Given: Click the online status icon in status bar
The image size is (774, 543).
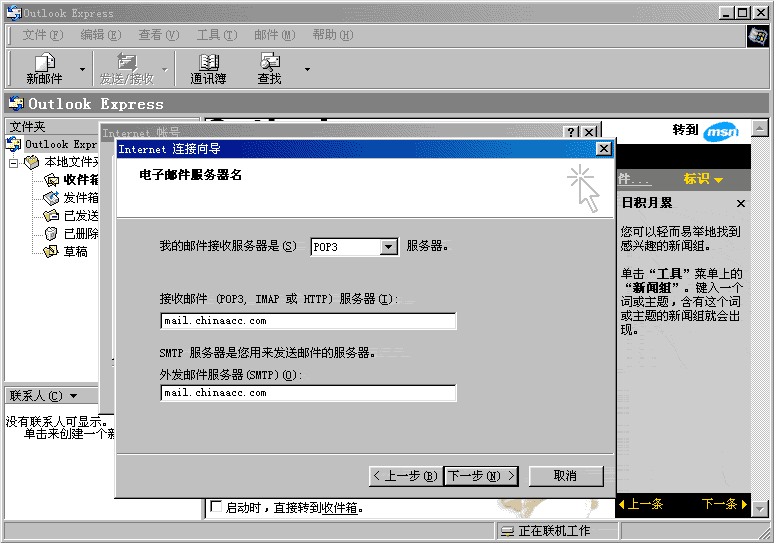Looking at the screenshot, I should pyautogui.click(x=507, y=531).
